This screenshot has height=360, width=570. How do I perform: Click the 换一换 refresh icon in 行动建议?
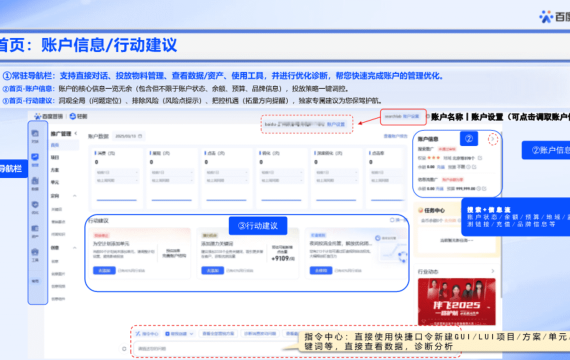(x=392, y=220)
